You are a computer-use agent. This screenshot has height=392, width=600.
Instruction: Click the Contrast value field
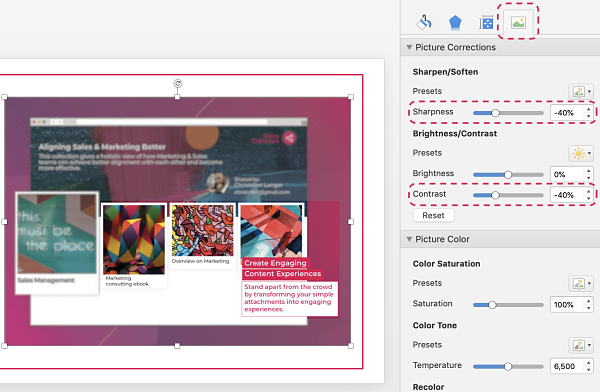click(567, 195)
